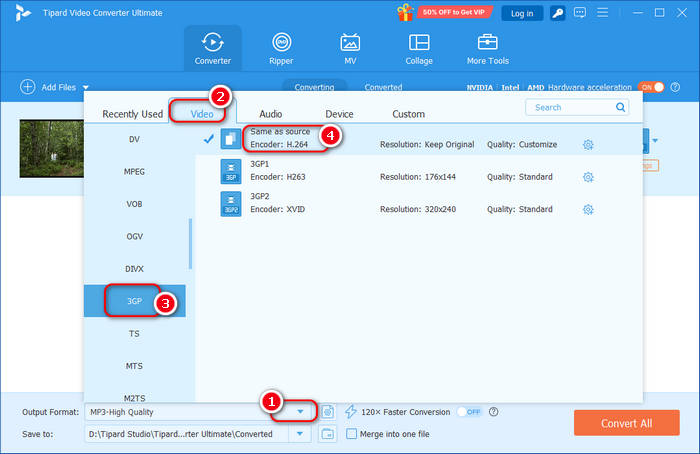Click the Add Files plus icon
Image resolution: width=700 pixels, height=454 pixels.
28,87
